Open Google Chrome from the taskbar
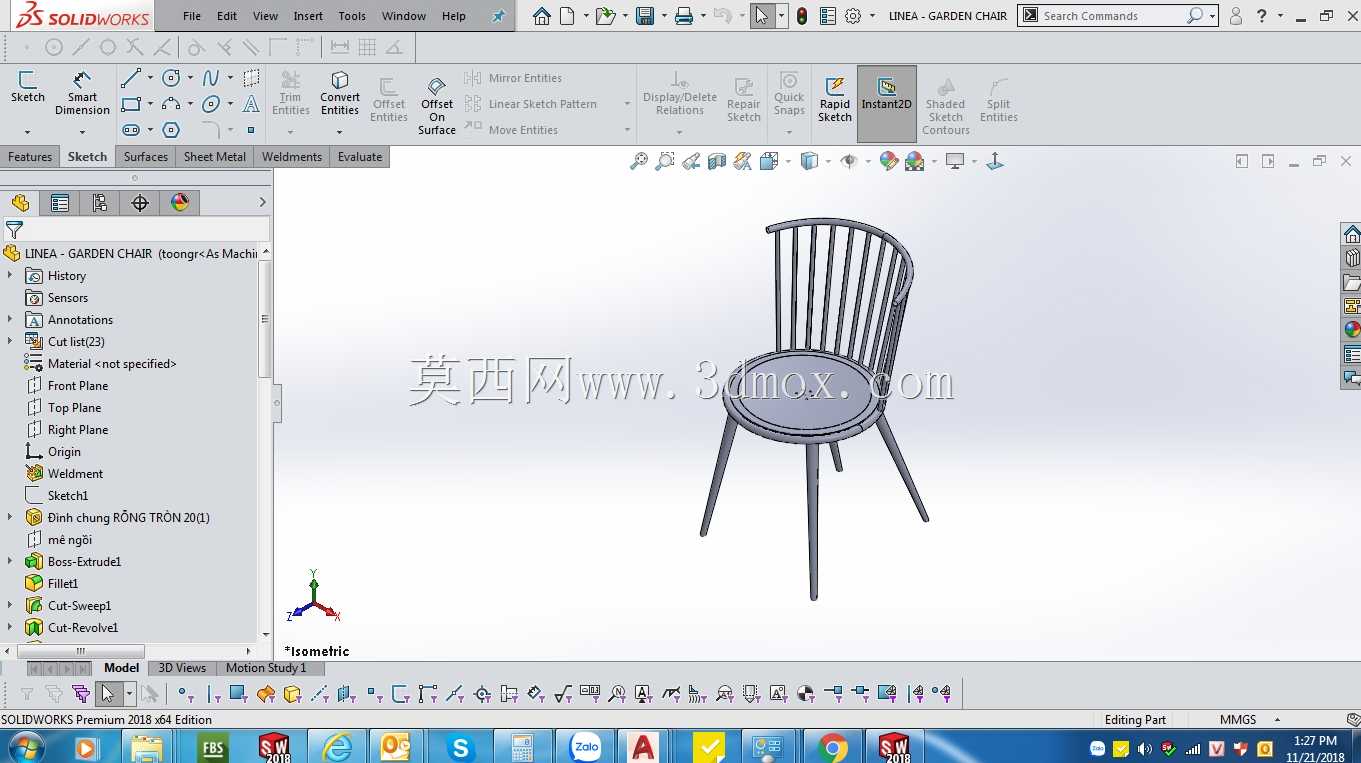The height and width of the screenshot is (763, 1361). [832, 747]
